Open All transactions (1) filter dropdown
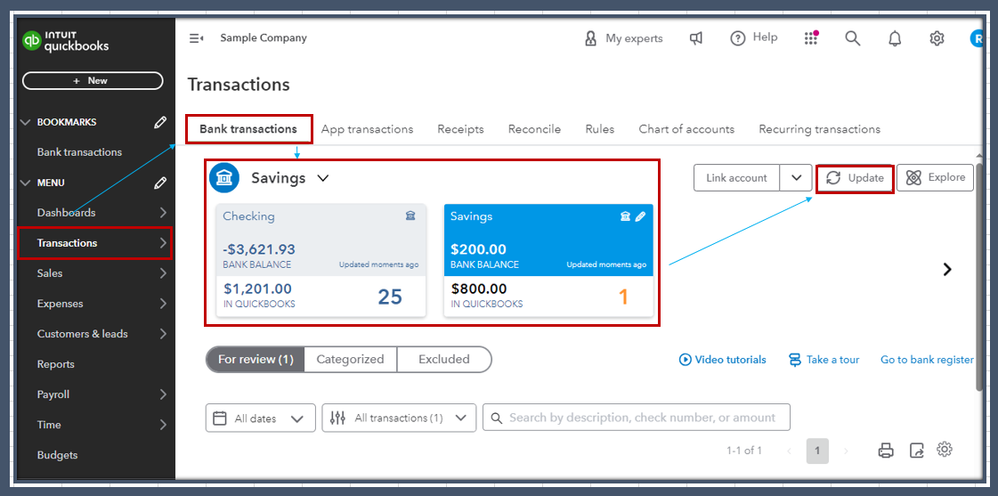This screenshot has width=998, height=496. (x=399, y=418)
